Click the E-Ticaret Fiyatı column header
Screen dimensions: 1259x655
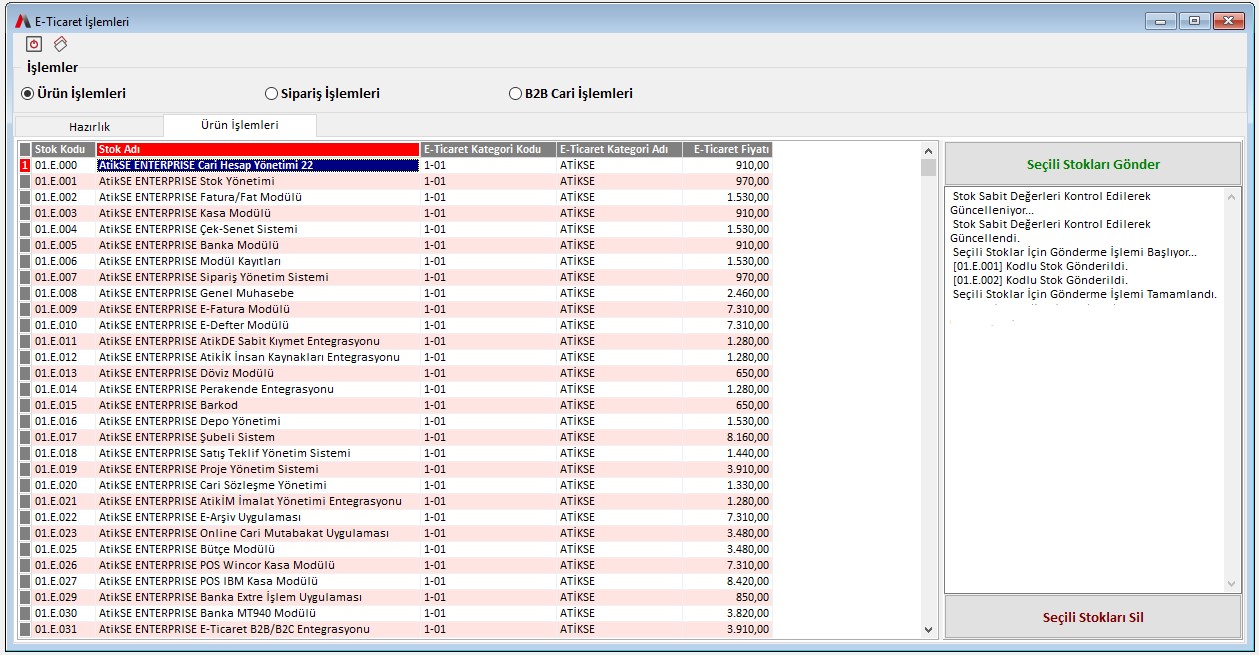727,149
